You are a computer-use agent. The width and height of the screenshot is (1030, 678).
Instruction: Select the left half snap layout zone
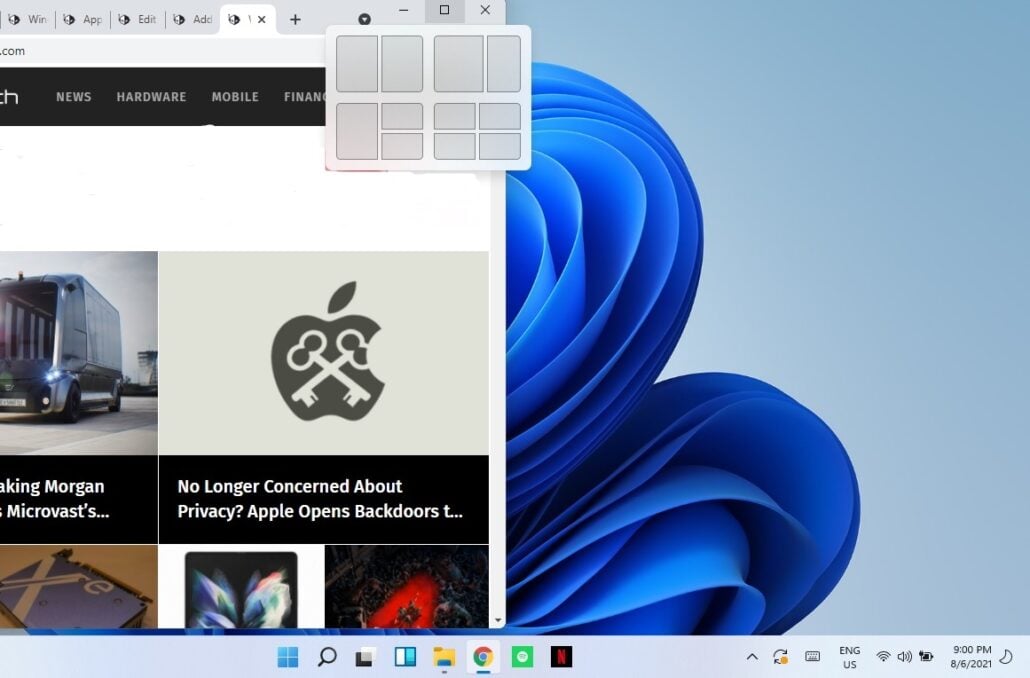[357, 62]
